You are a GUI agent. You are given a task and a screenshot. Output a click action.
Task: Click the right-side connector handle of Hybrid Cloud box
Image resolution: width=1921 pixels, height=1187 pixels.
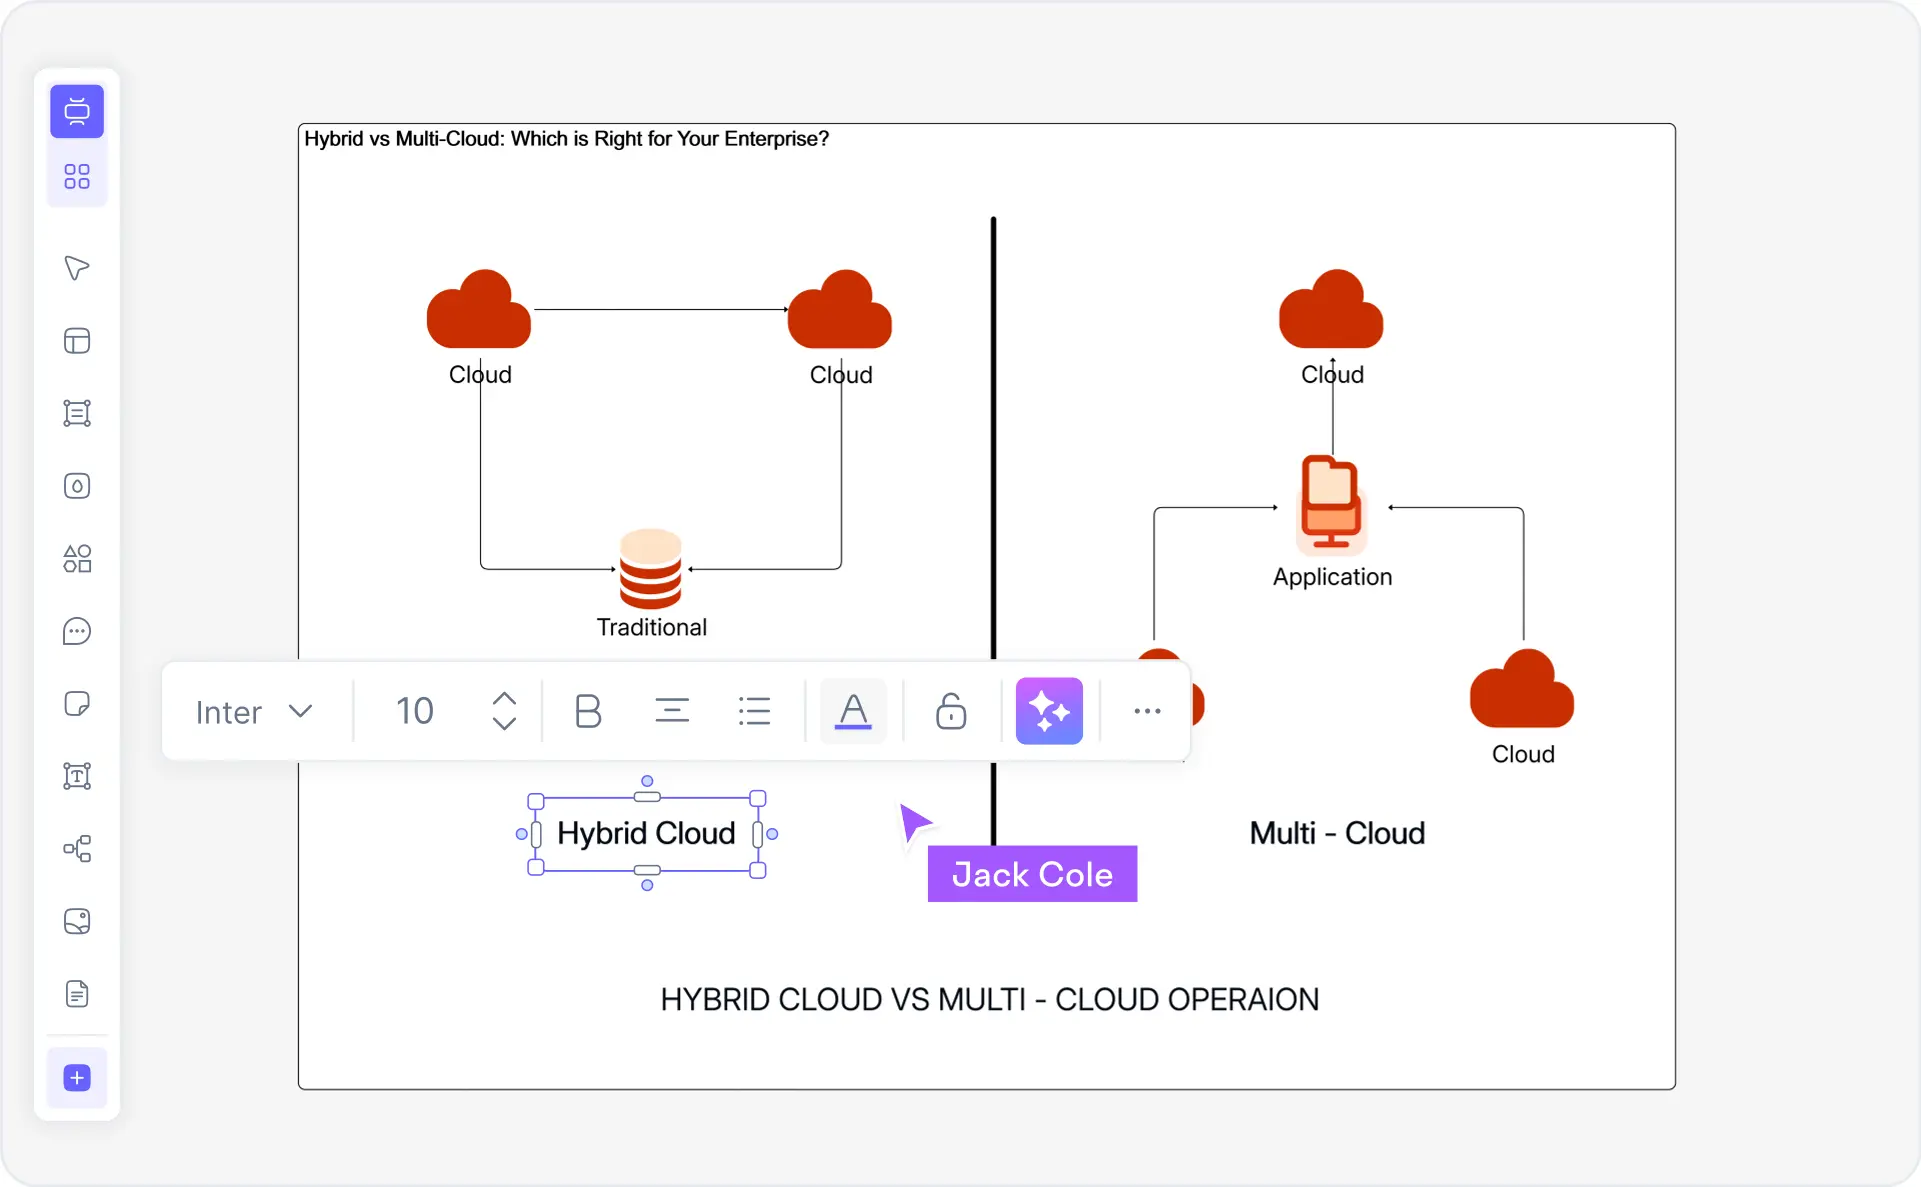pyautogui.click(x=772, y=834)
